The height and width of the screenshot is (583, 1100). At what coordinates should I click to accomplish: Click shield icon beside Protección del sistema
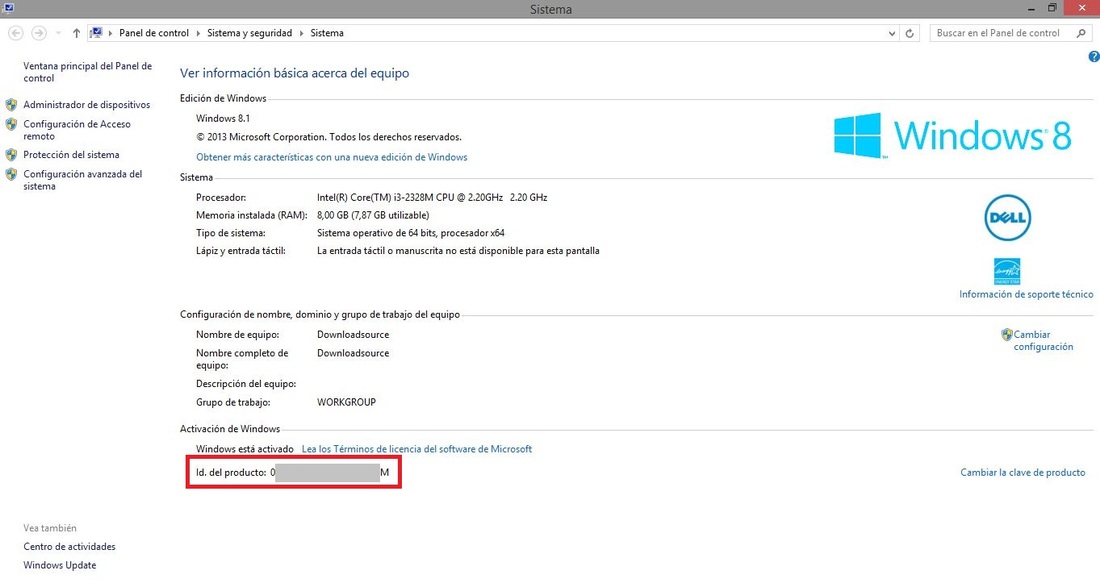pyautogui.click(x=11, y=154)
